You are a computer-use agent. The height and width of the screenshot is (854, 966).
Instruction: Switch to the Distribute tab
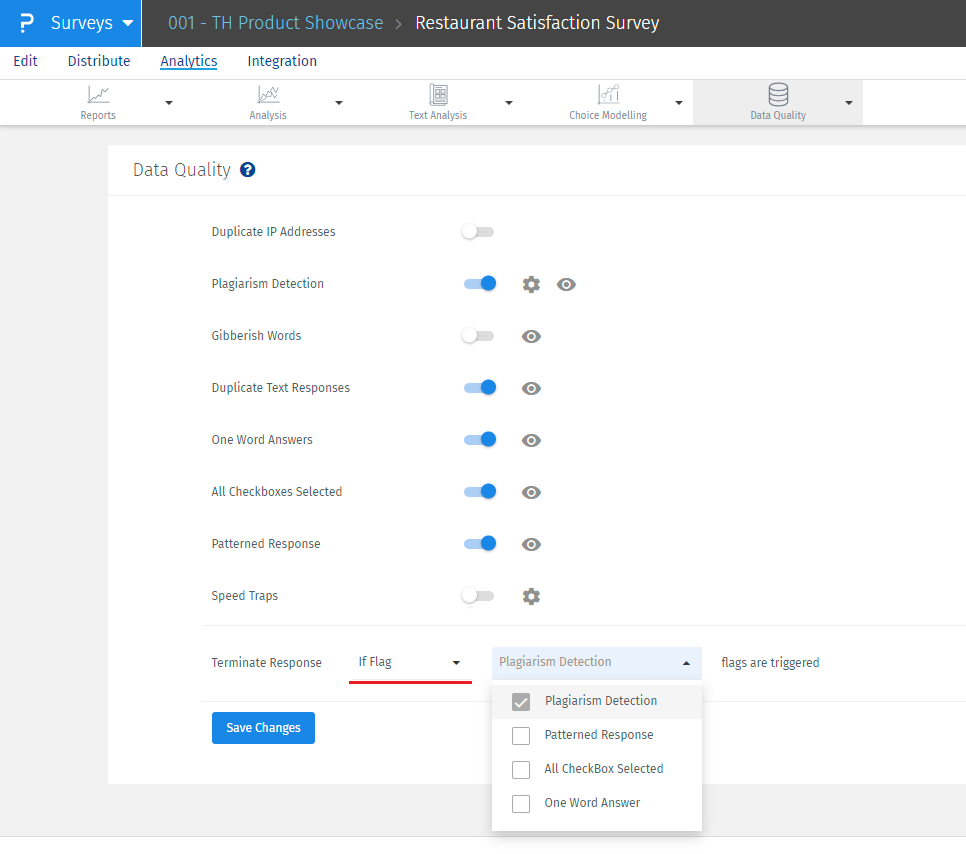tap(99, 61)
